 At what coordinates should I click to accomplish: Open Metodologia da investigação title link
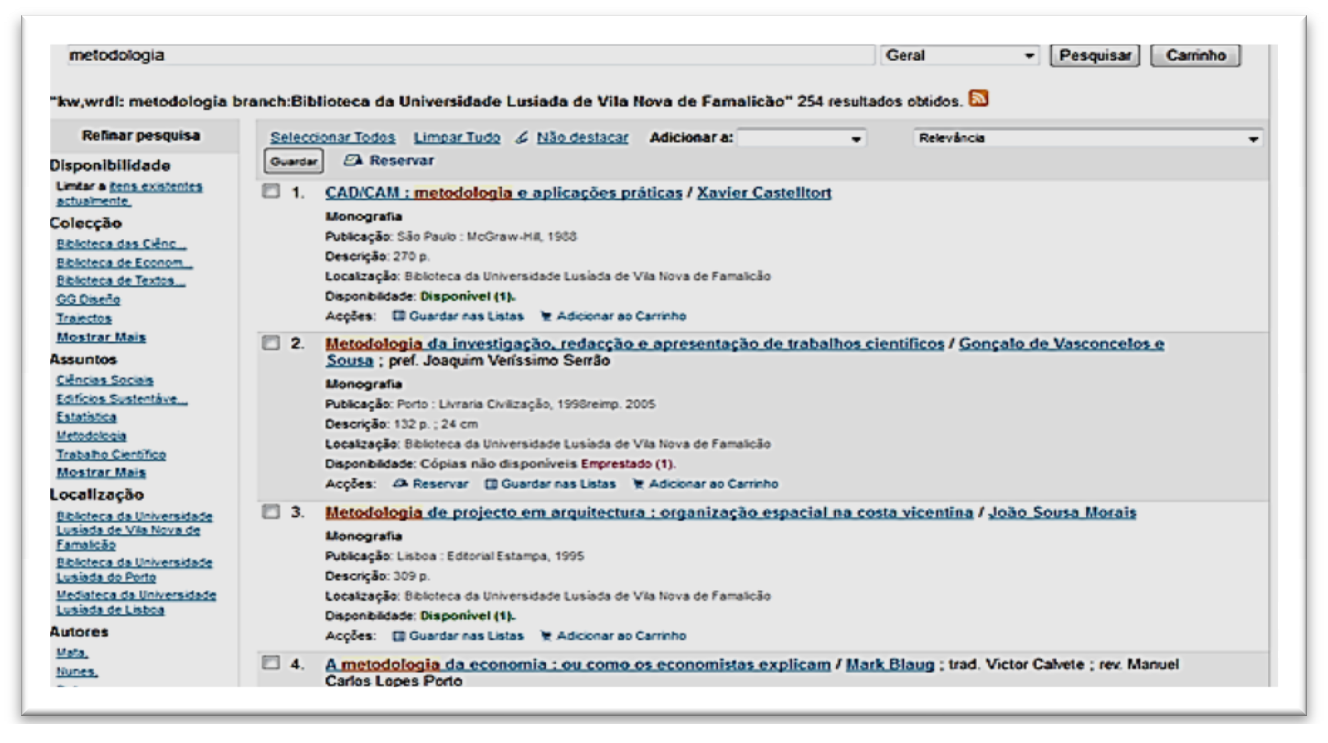click(x=635, y=345)
